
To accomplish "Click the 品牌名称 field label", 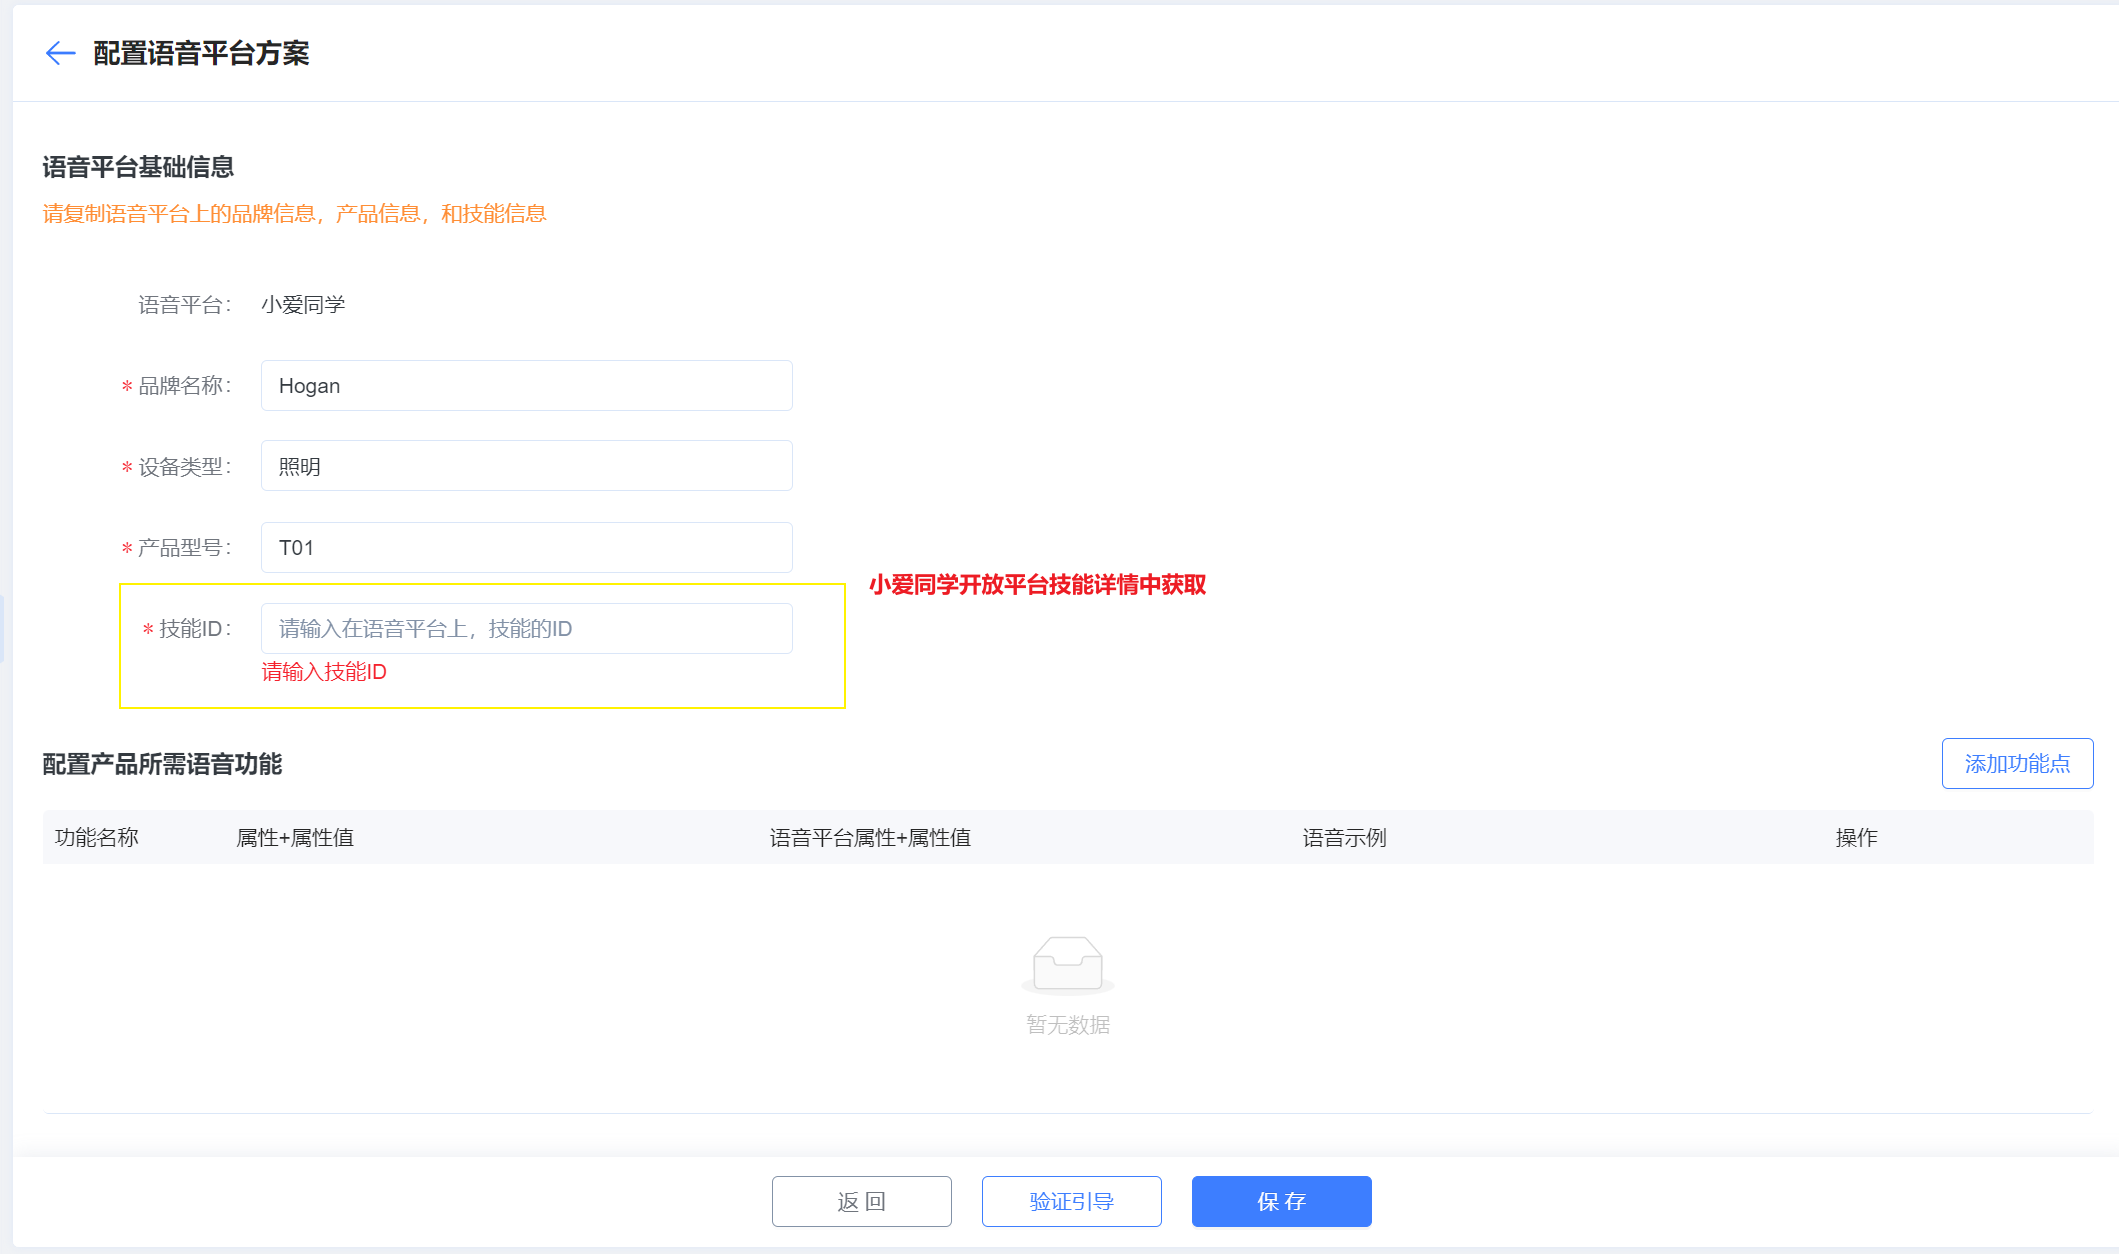I will coord(184,386).
